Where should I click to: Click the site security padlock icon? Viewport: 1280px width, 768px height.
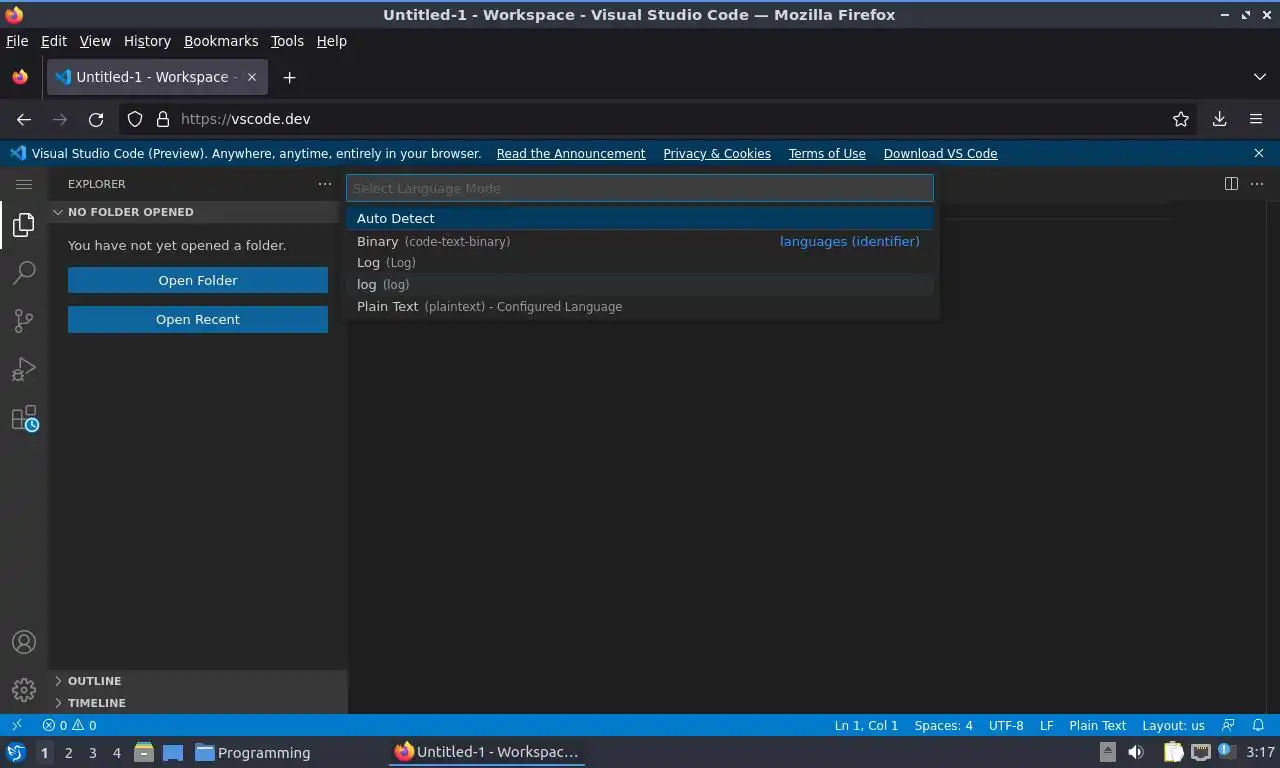[163, 119]
